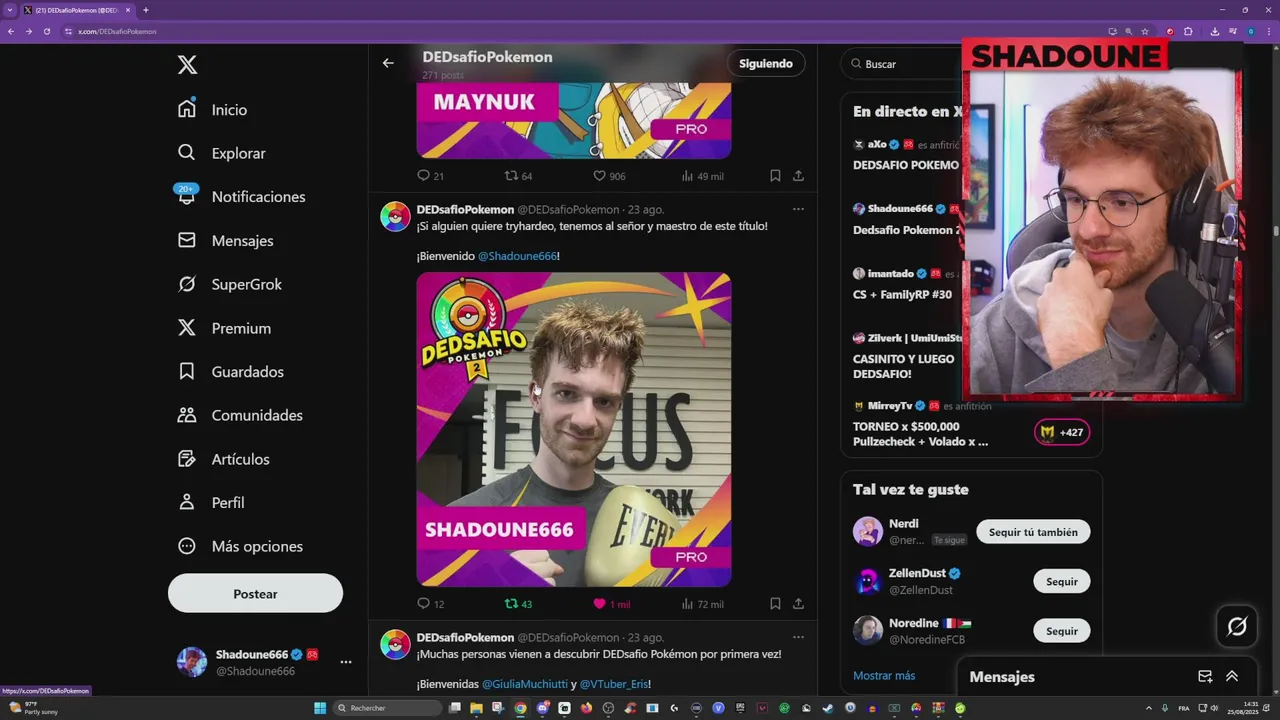Image resolution: width=1280 pixels, height=720 pixels.
Task: View analytics of post with 49 mil
Action: click(702, 176)
